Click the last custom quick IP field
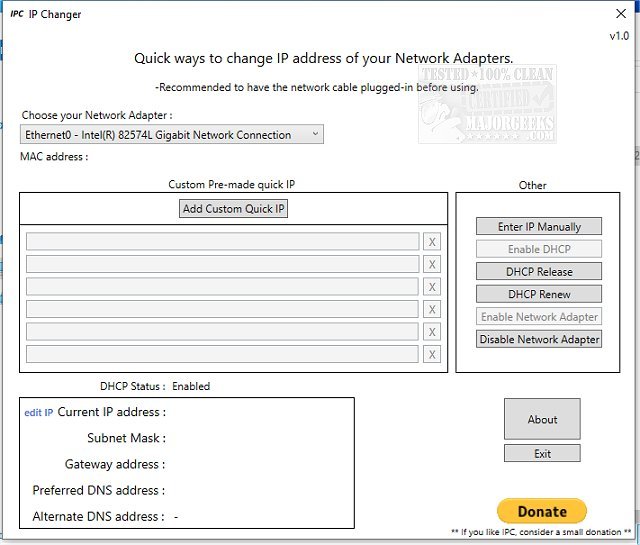The width and height of the screenshot is (640, 545). [222, 354]
